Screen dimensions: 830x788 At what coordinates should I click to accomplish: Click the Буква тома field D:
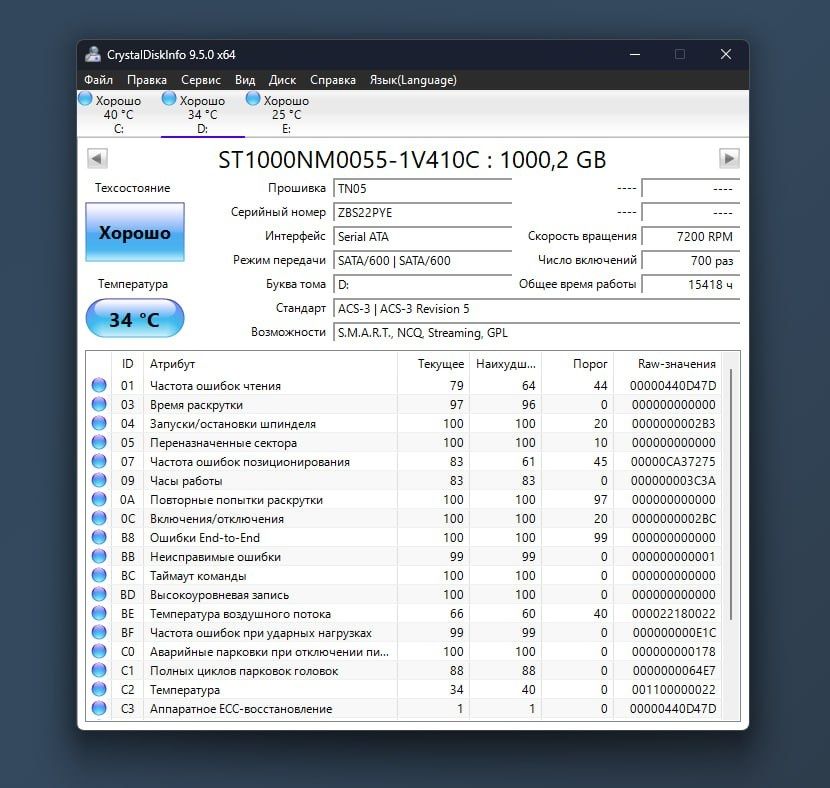coord(422,284)
